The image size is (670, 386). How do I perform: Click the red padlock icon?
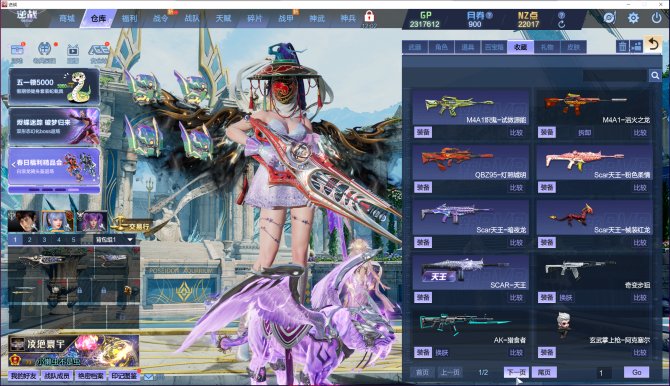click(369, 17)
